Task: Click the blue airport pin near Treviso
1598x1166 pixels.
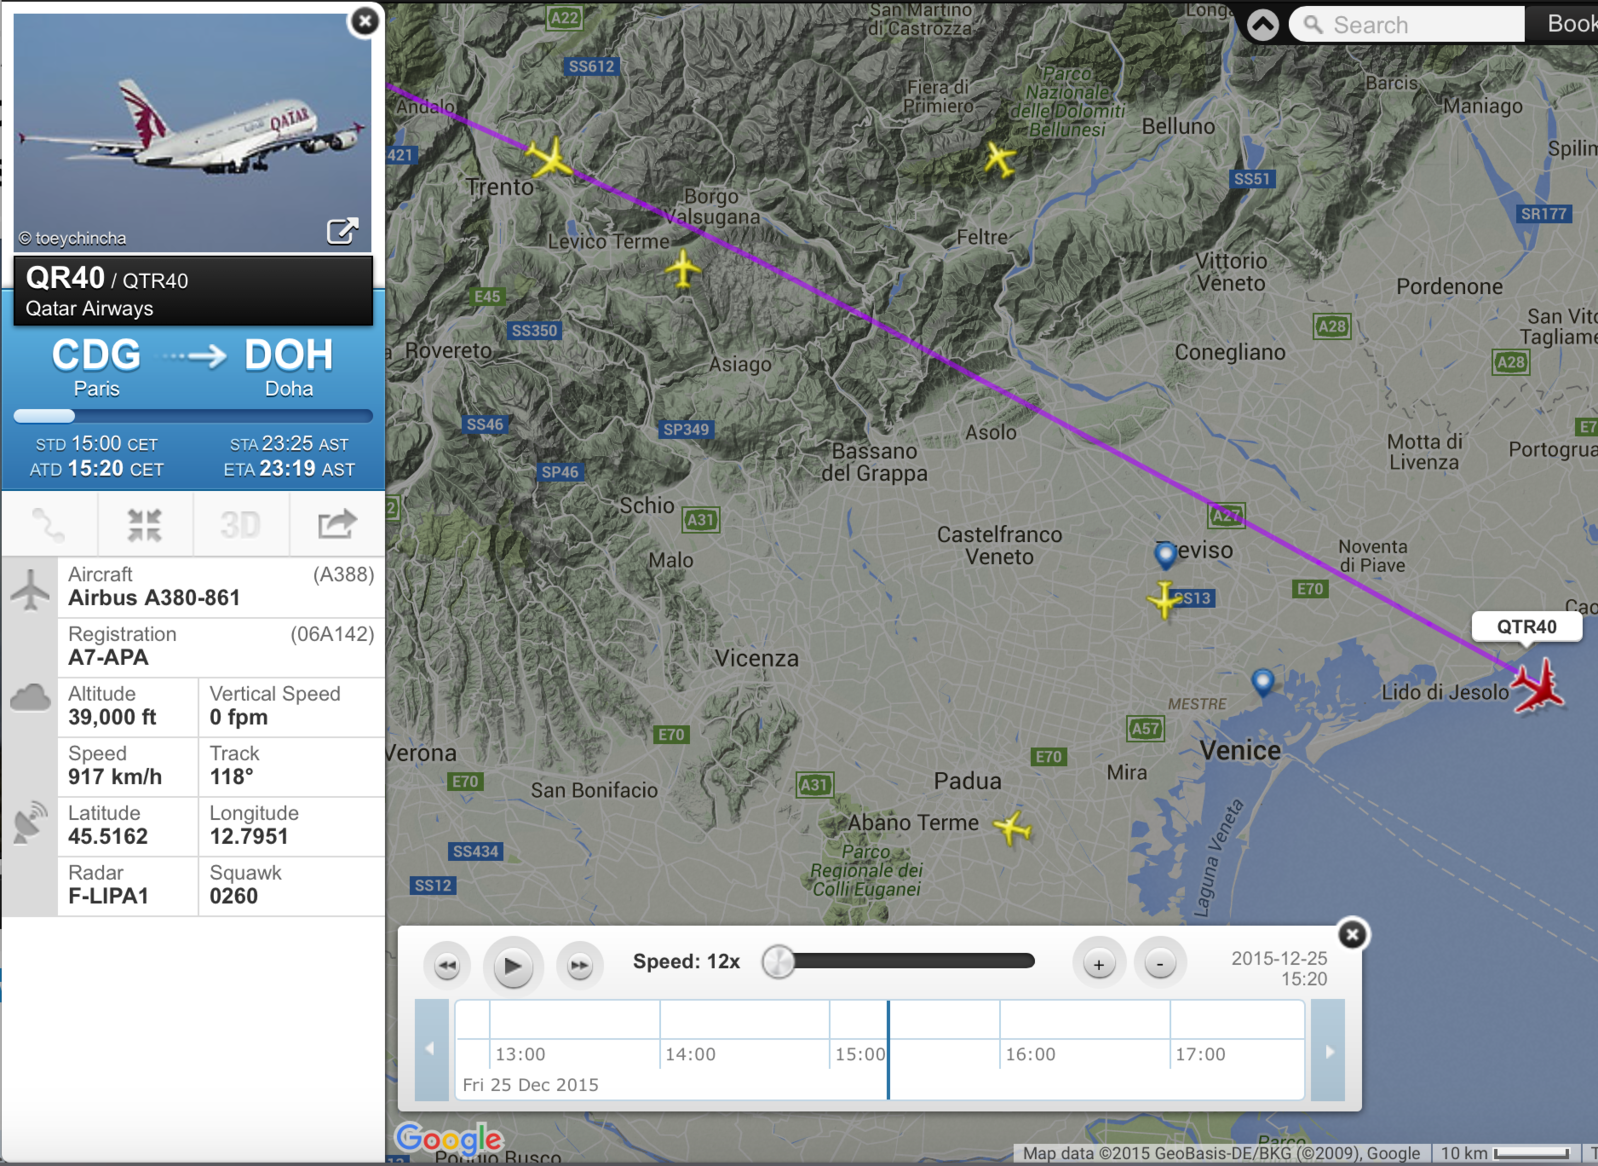Action: pos(1165,554)
